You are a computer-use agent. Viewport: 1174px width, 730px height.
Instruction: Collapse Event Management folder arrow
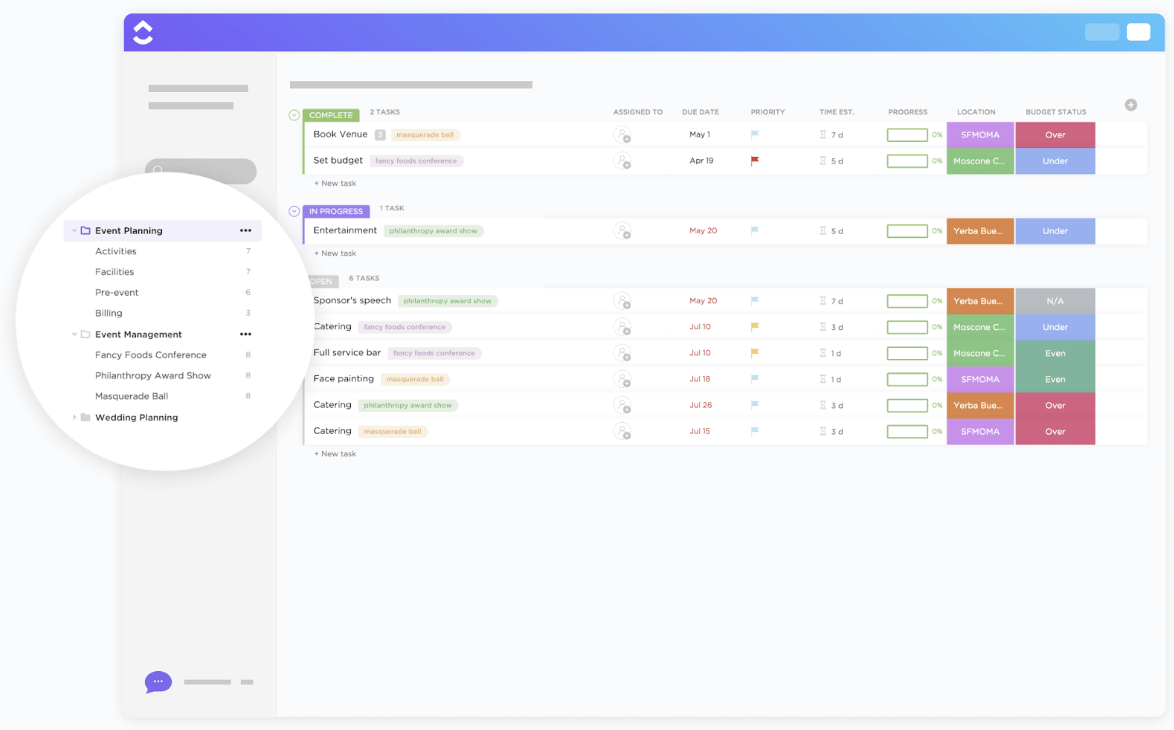coord(74,334)
